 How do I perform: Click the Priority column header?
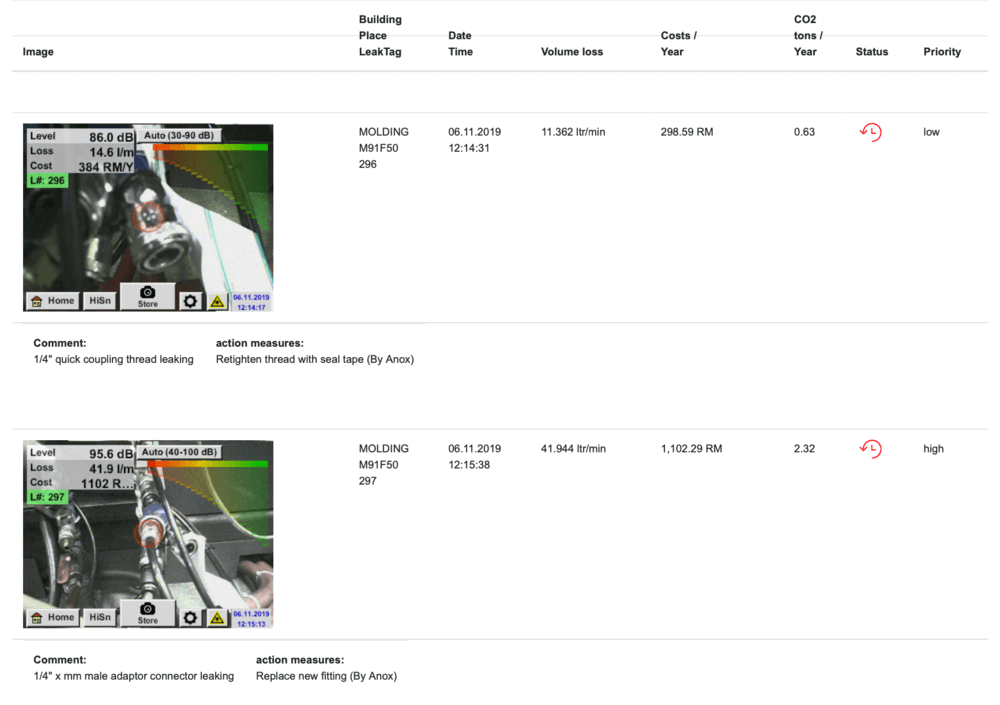pyautogui.click(x=942, y=52)
